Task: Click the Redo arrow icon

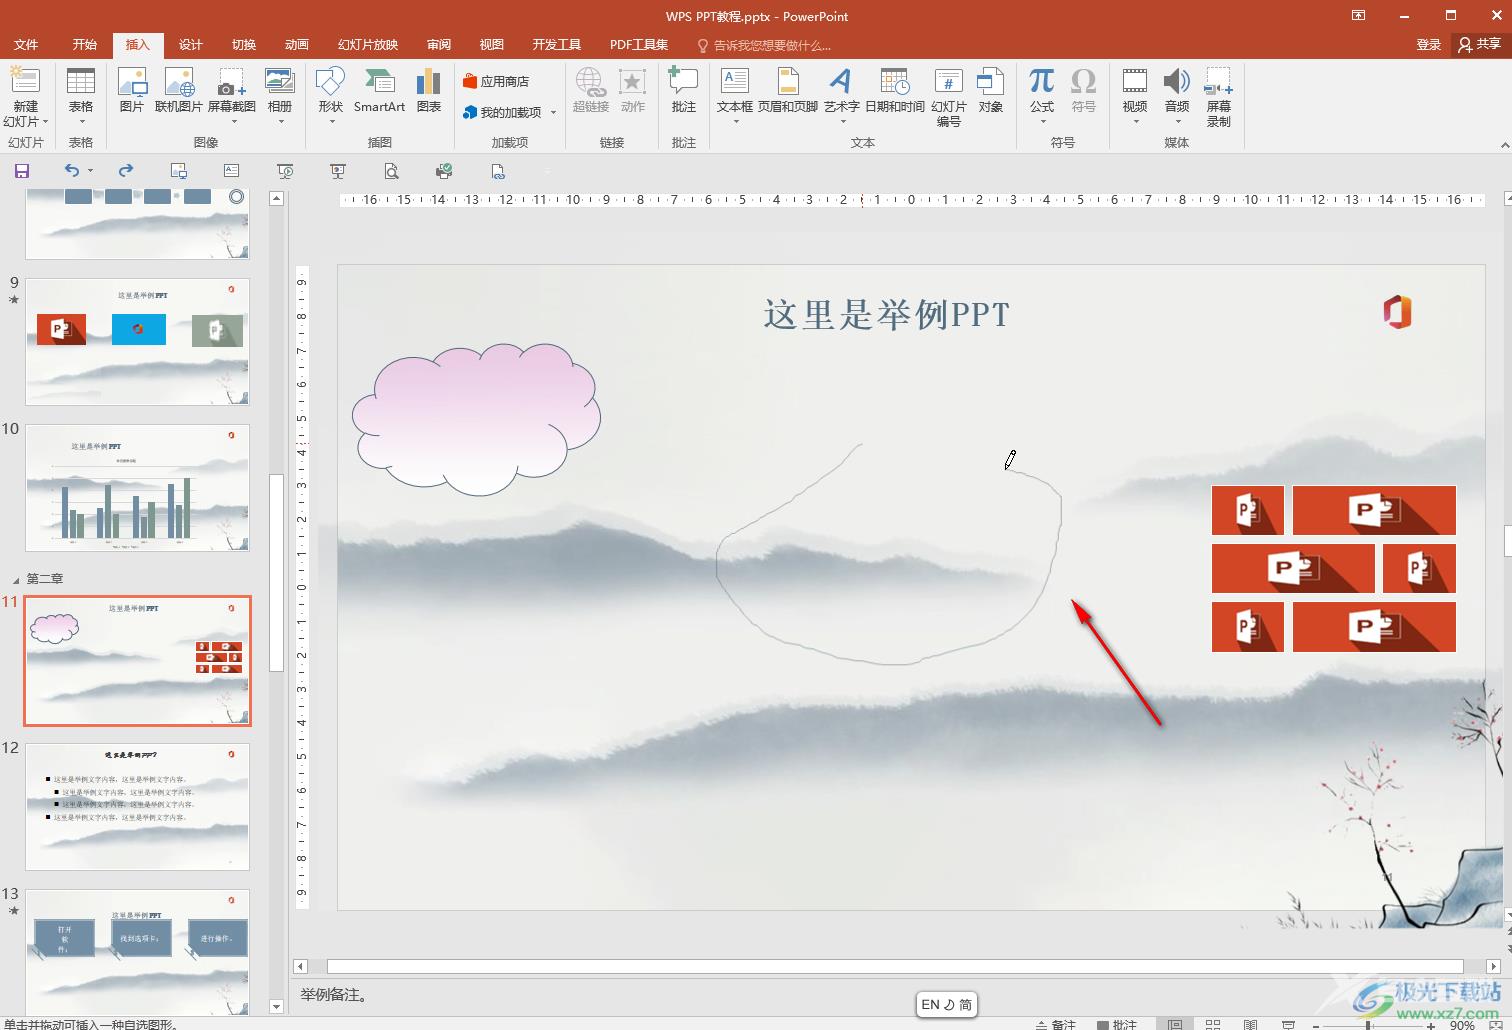Action: [x=125, y=171]
